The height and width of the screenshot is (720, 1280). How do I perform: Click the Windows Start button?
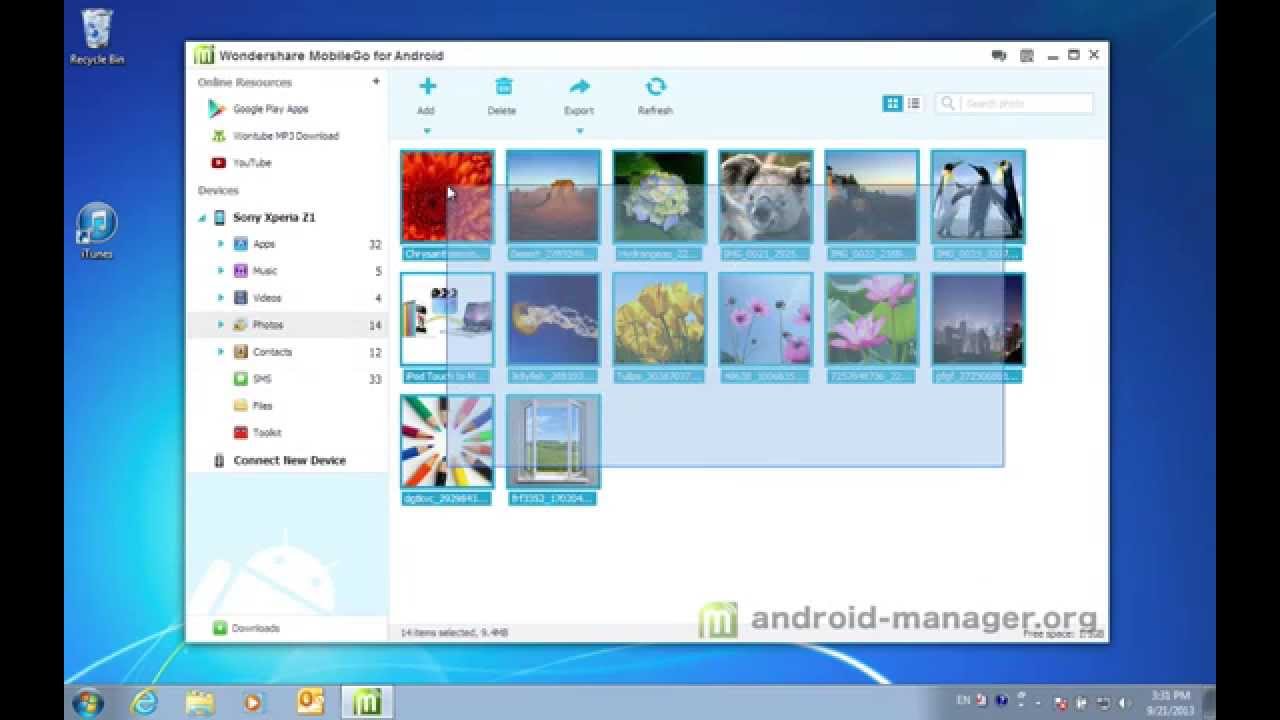88,701
